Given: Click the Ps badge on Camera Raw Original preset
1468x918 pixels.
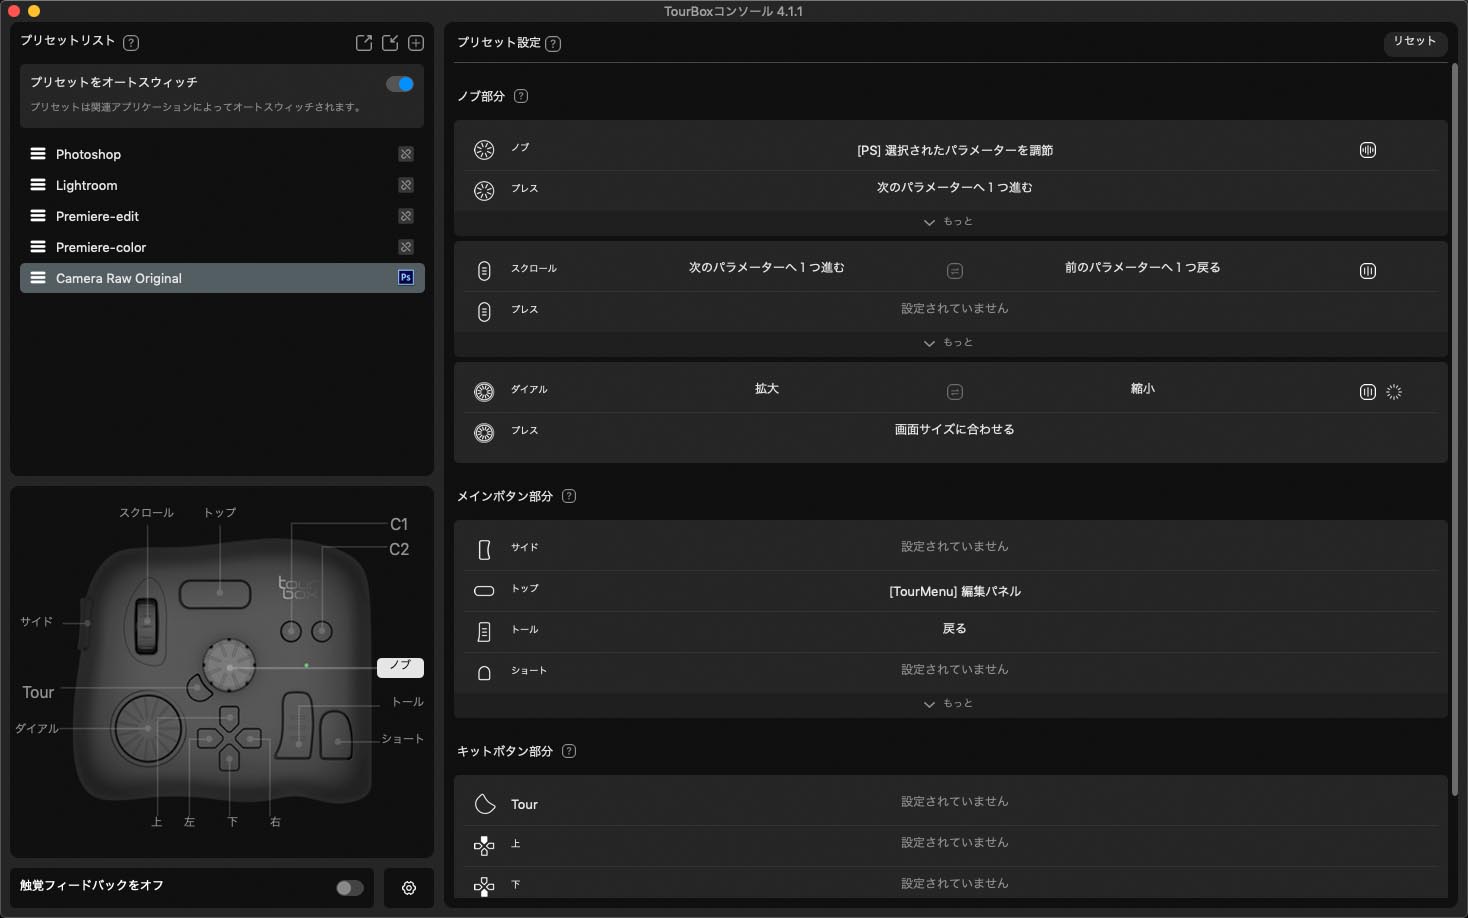Looking at the screenshot, I should coord(406,278).
